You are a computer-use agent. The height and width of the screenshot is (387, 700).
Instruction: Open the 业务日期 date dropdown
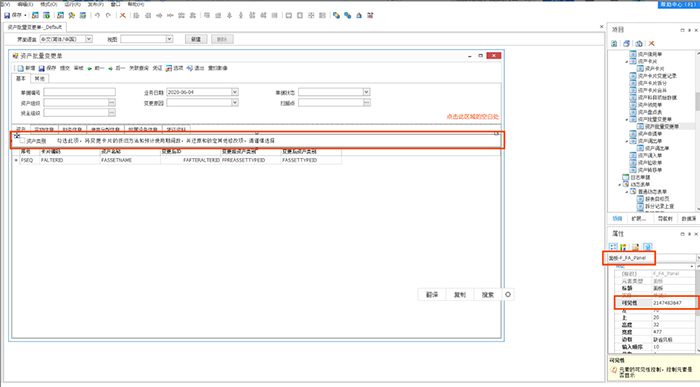click(235, 92)
